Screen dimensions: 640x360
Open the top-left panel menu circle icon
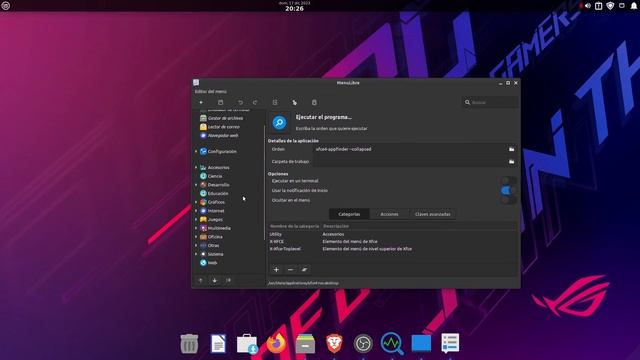pyautogui.click(x=6, y=6)
